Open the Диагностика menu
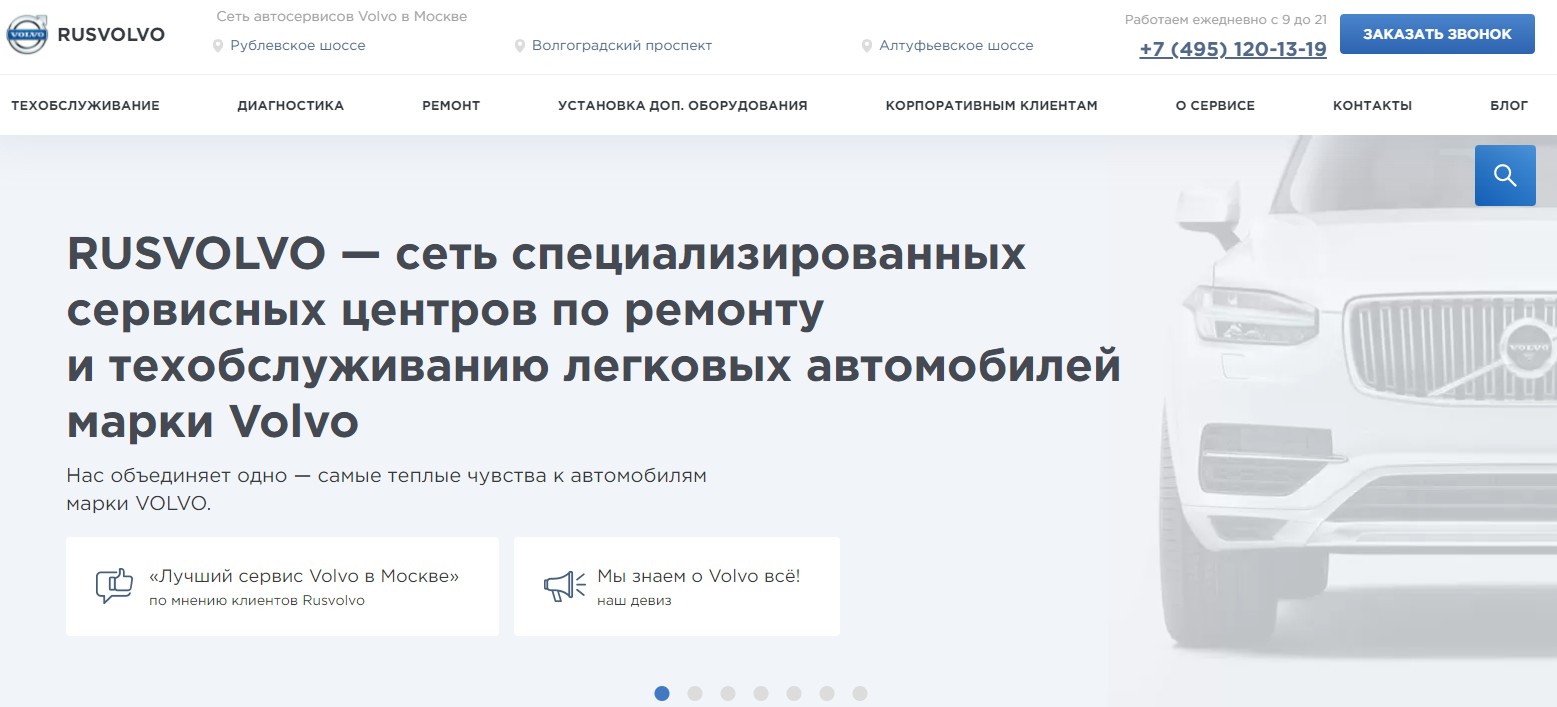1557x707 pixels. (x=291, y=105)
